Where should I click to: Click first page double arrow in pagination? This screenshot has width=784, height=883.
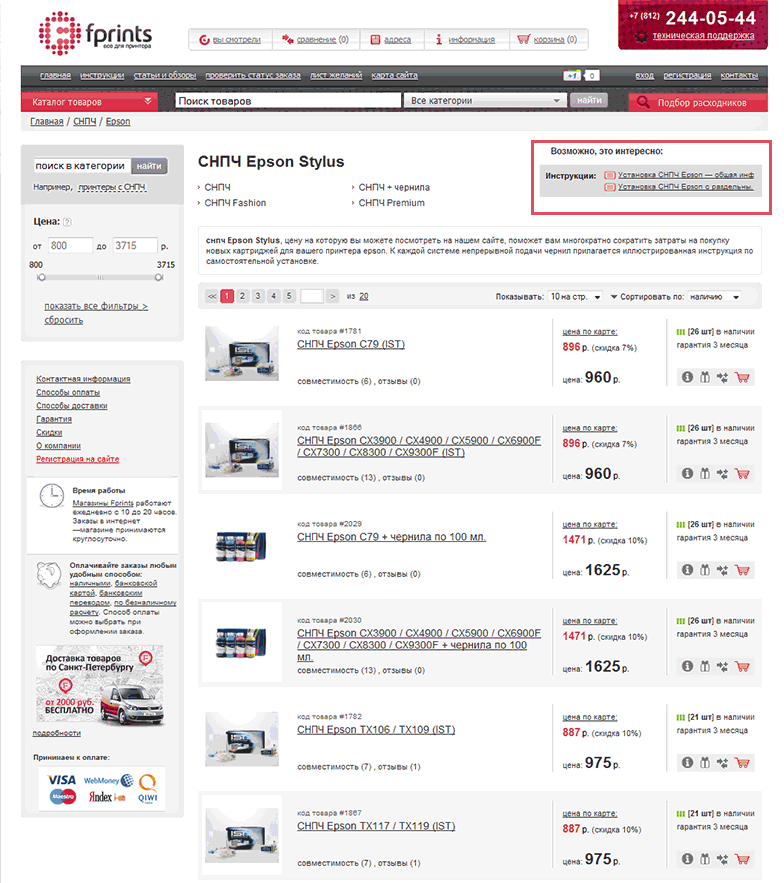212,296
